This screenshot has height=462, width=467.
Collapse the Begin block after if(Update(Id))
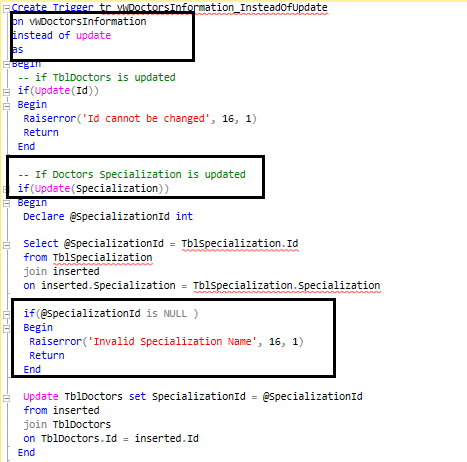(x=6, y=106)
